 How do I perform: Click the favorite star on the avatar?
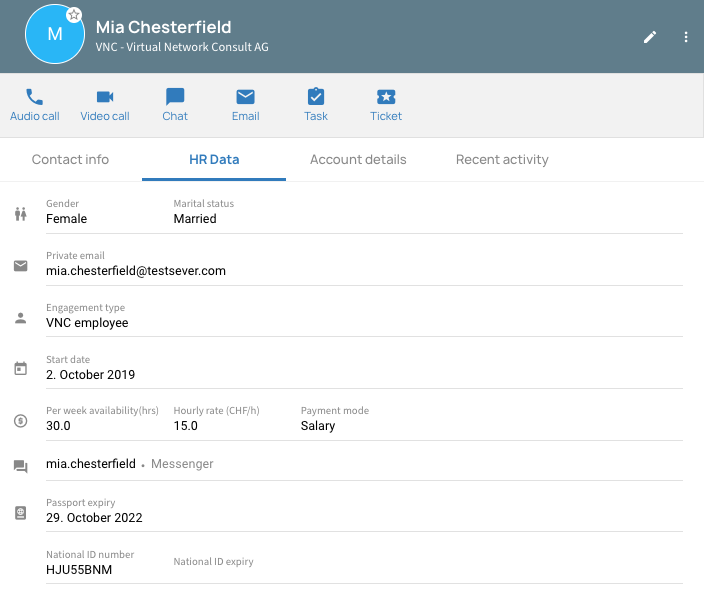74,15
